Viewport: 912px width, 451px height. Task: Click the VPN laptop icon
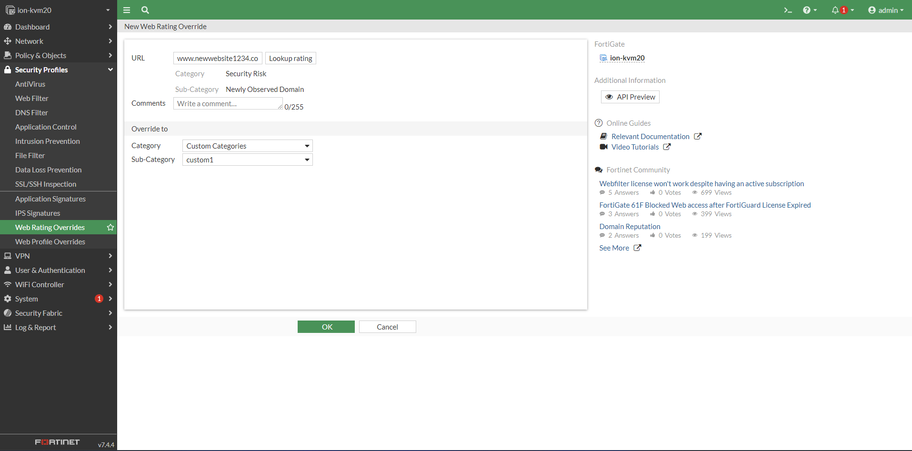pos(8,256)
